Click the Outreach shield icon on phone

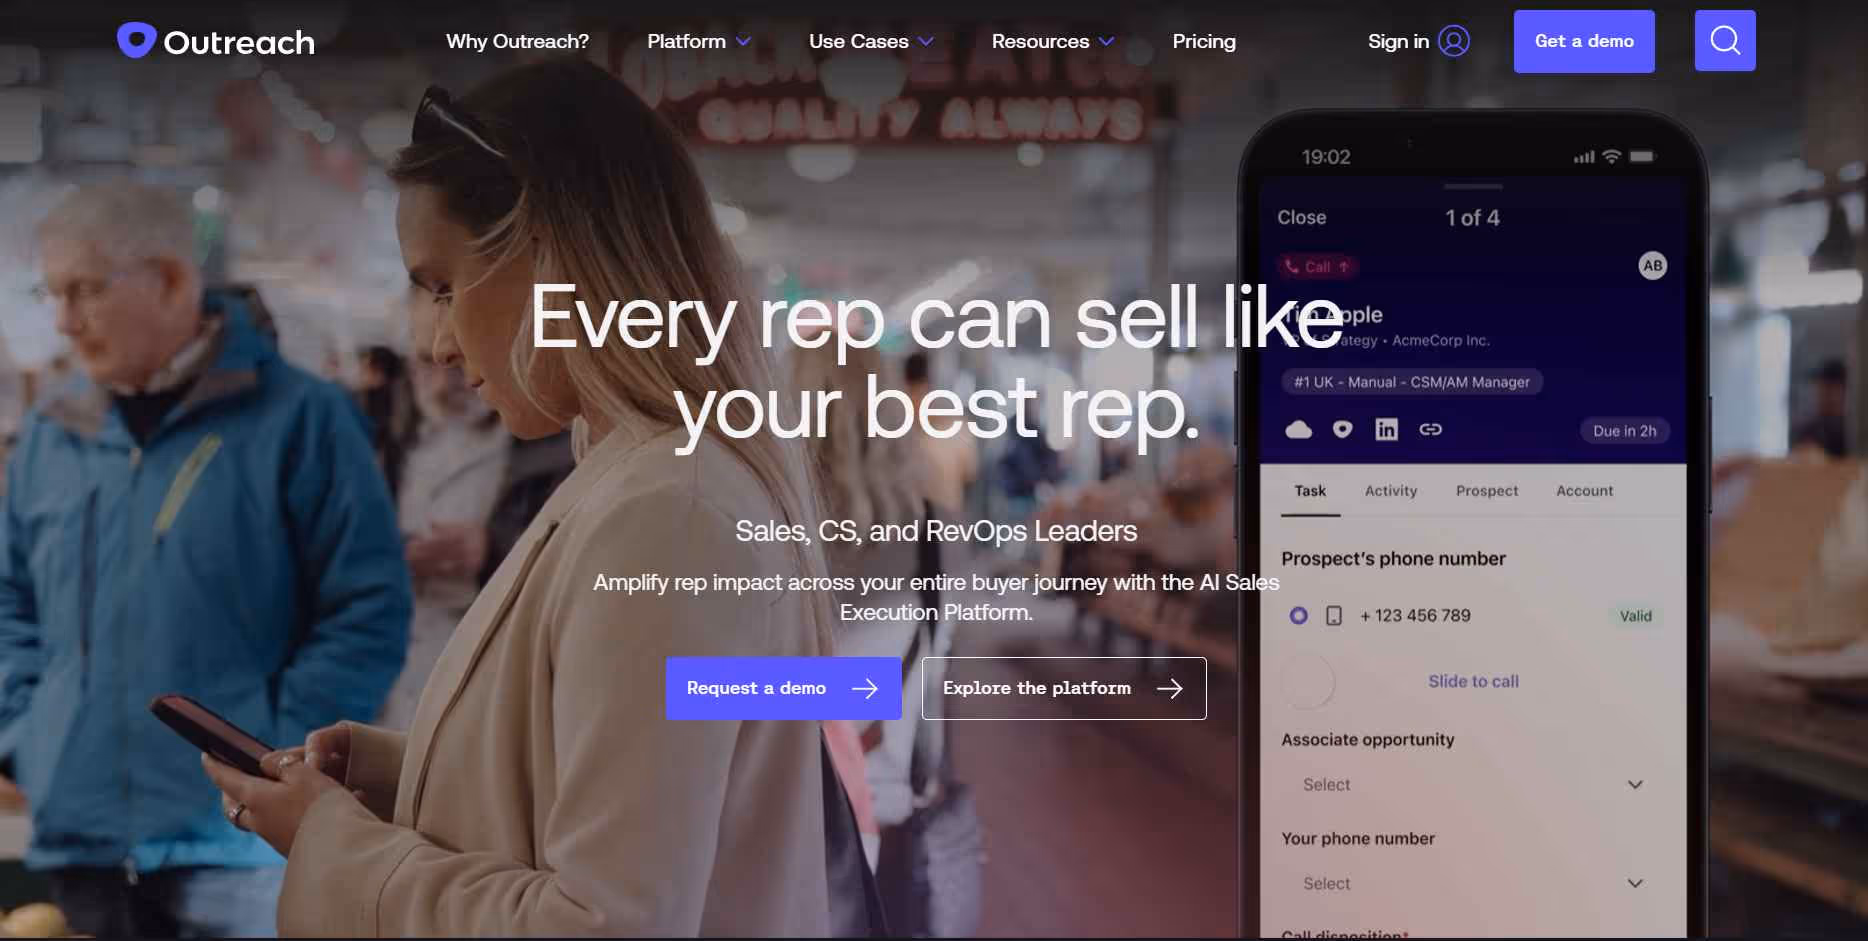1343,429
